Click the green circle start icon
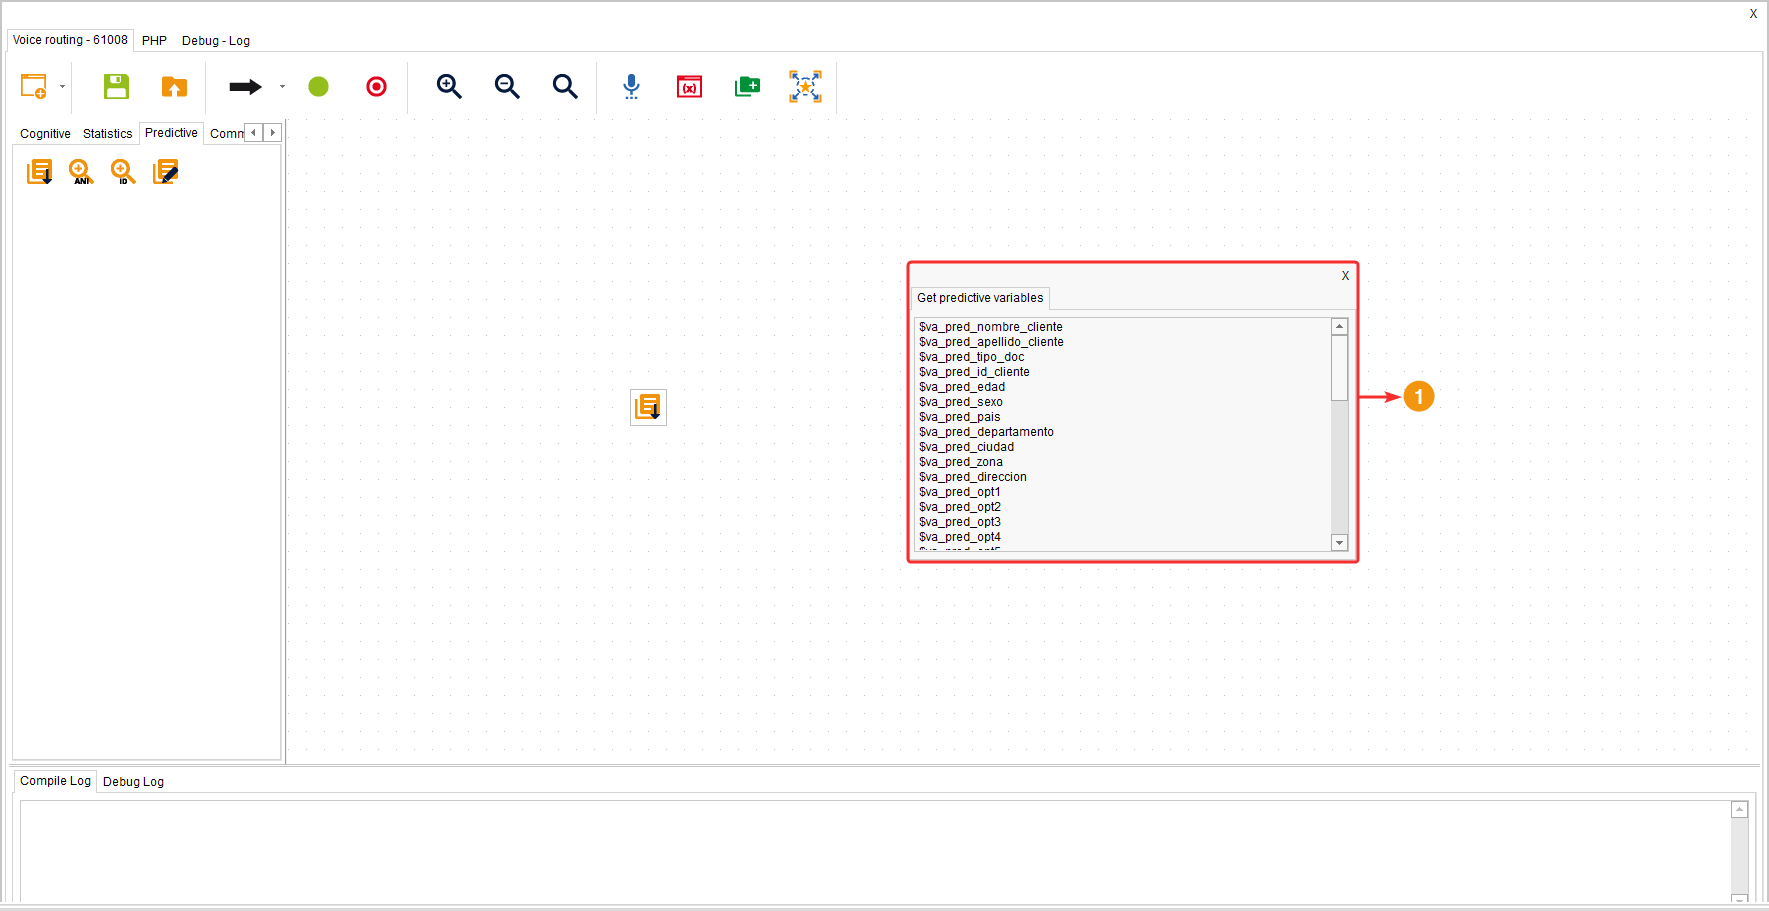The width and height of the screenshot is (1769, 911). pos(318,87)
